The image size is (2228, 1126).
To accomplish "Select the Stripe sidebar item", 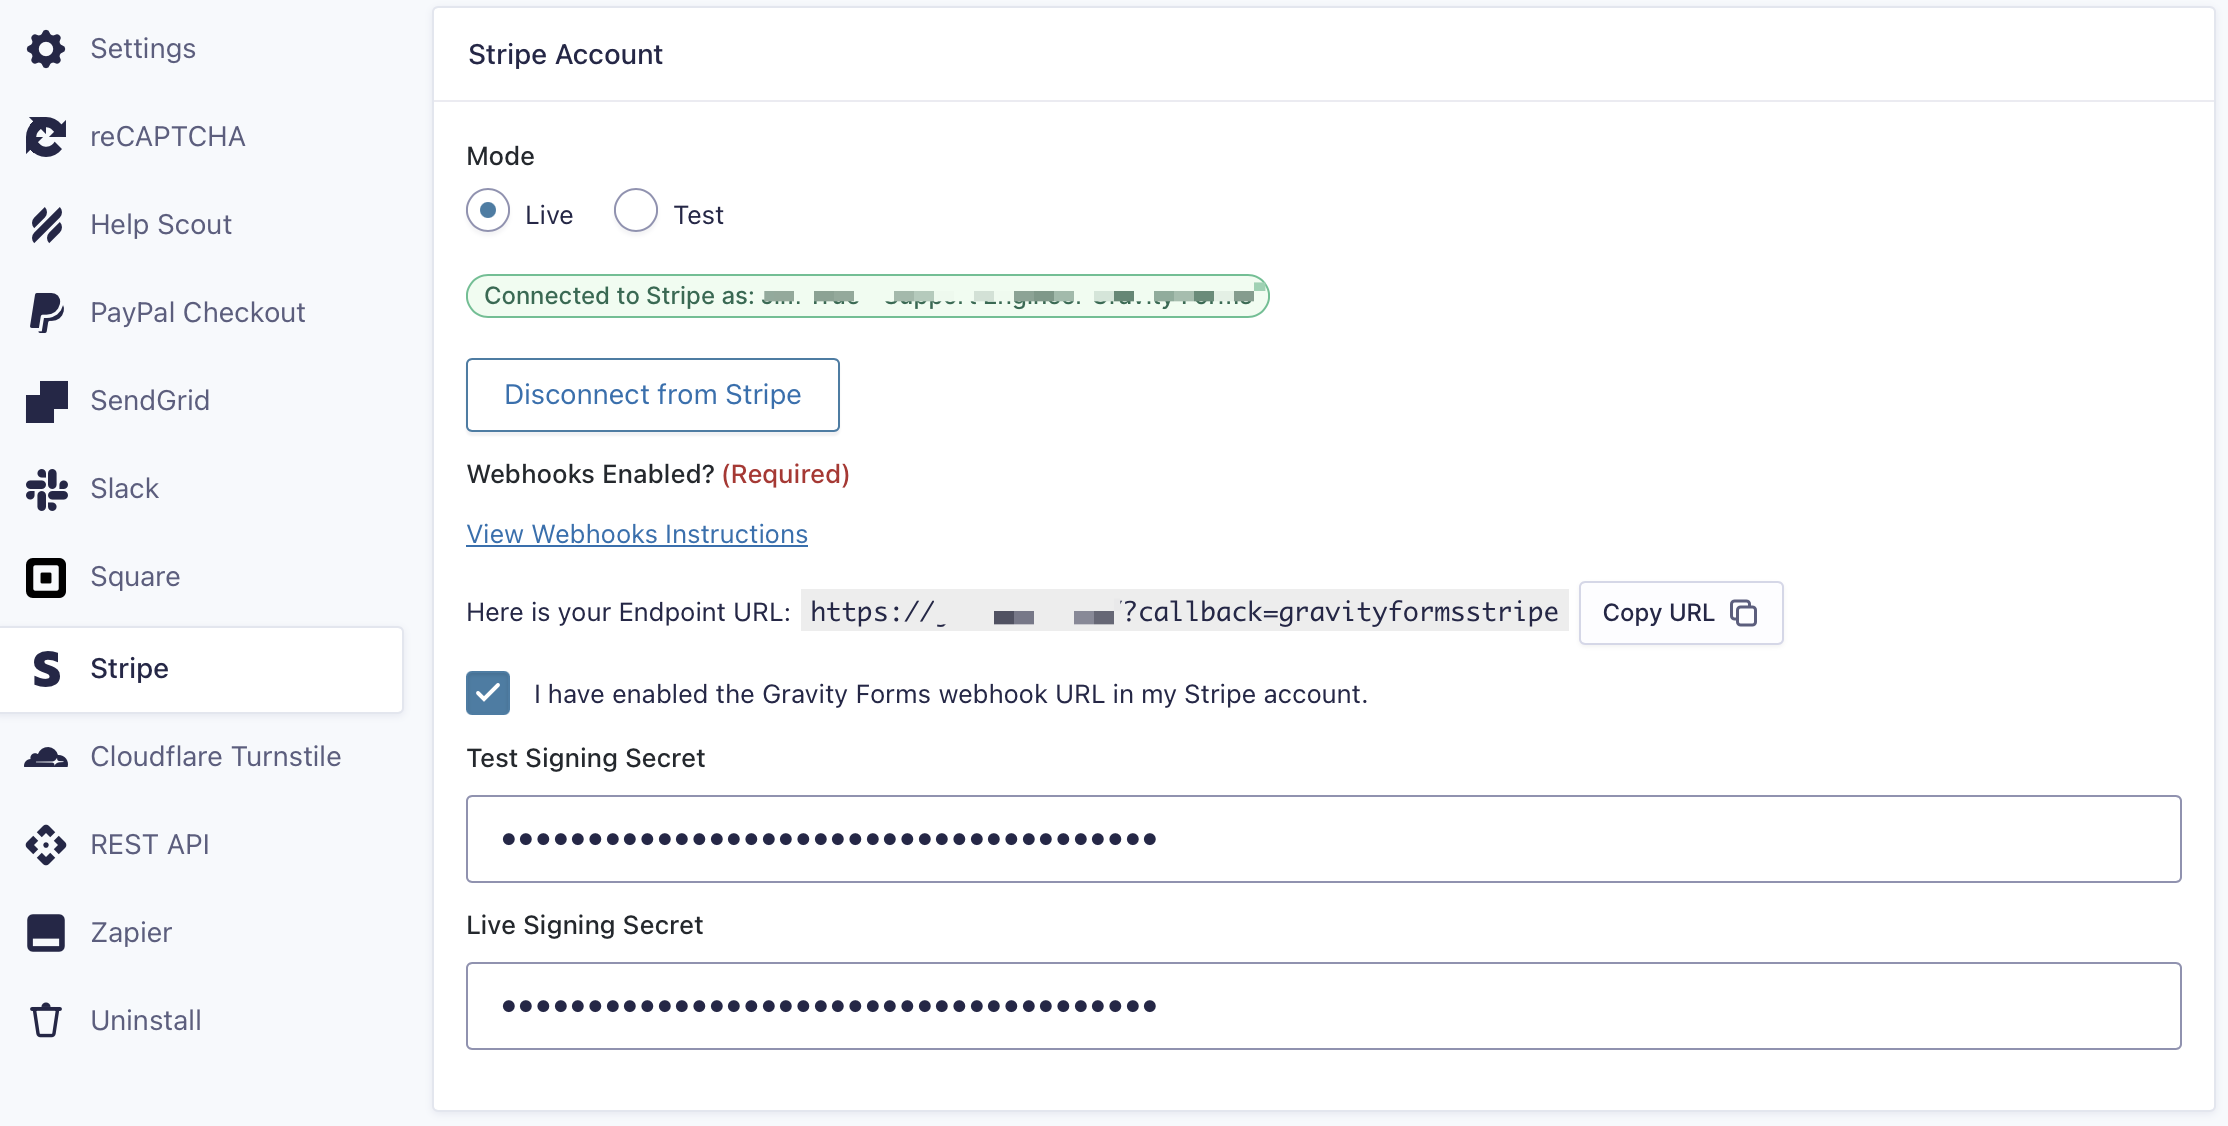I will click(200, 669).
